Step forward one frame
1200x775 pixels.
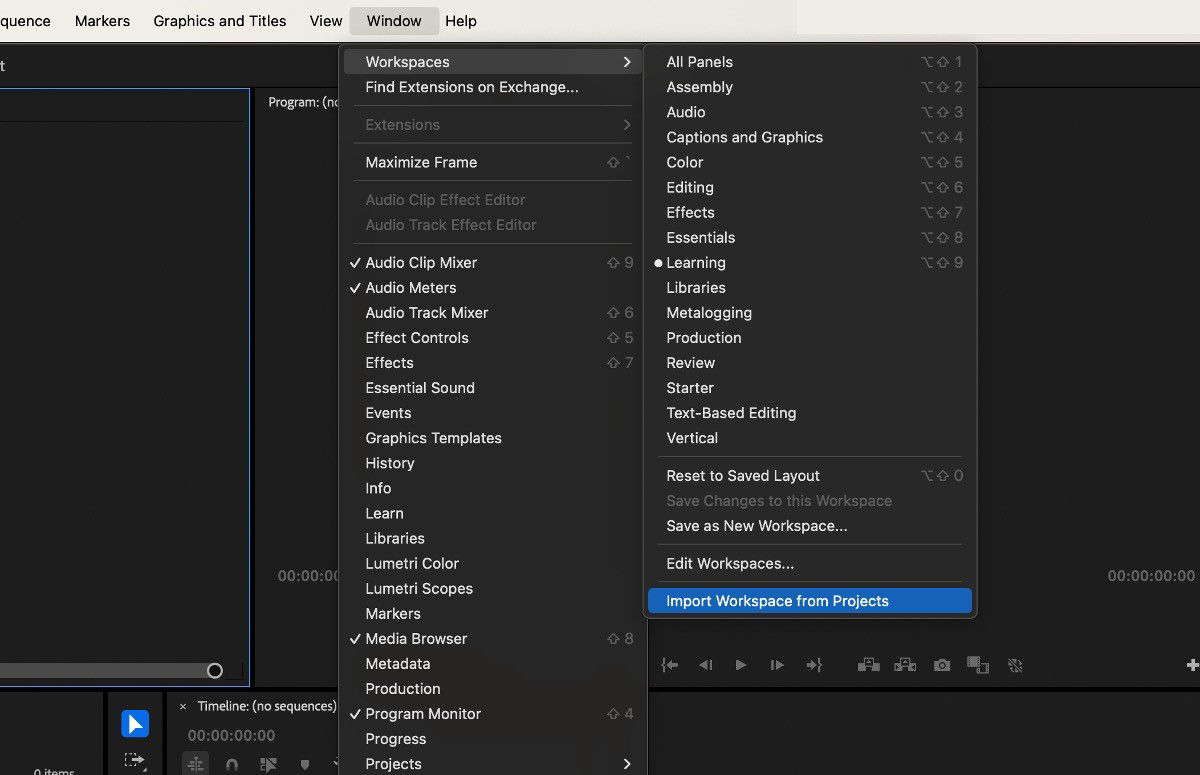[777, 664]
